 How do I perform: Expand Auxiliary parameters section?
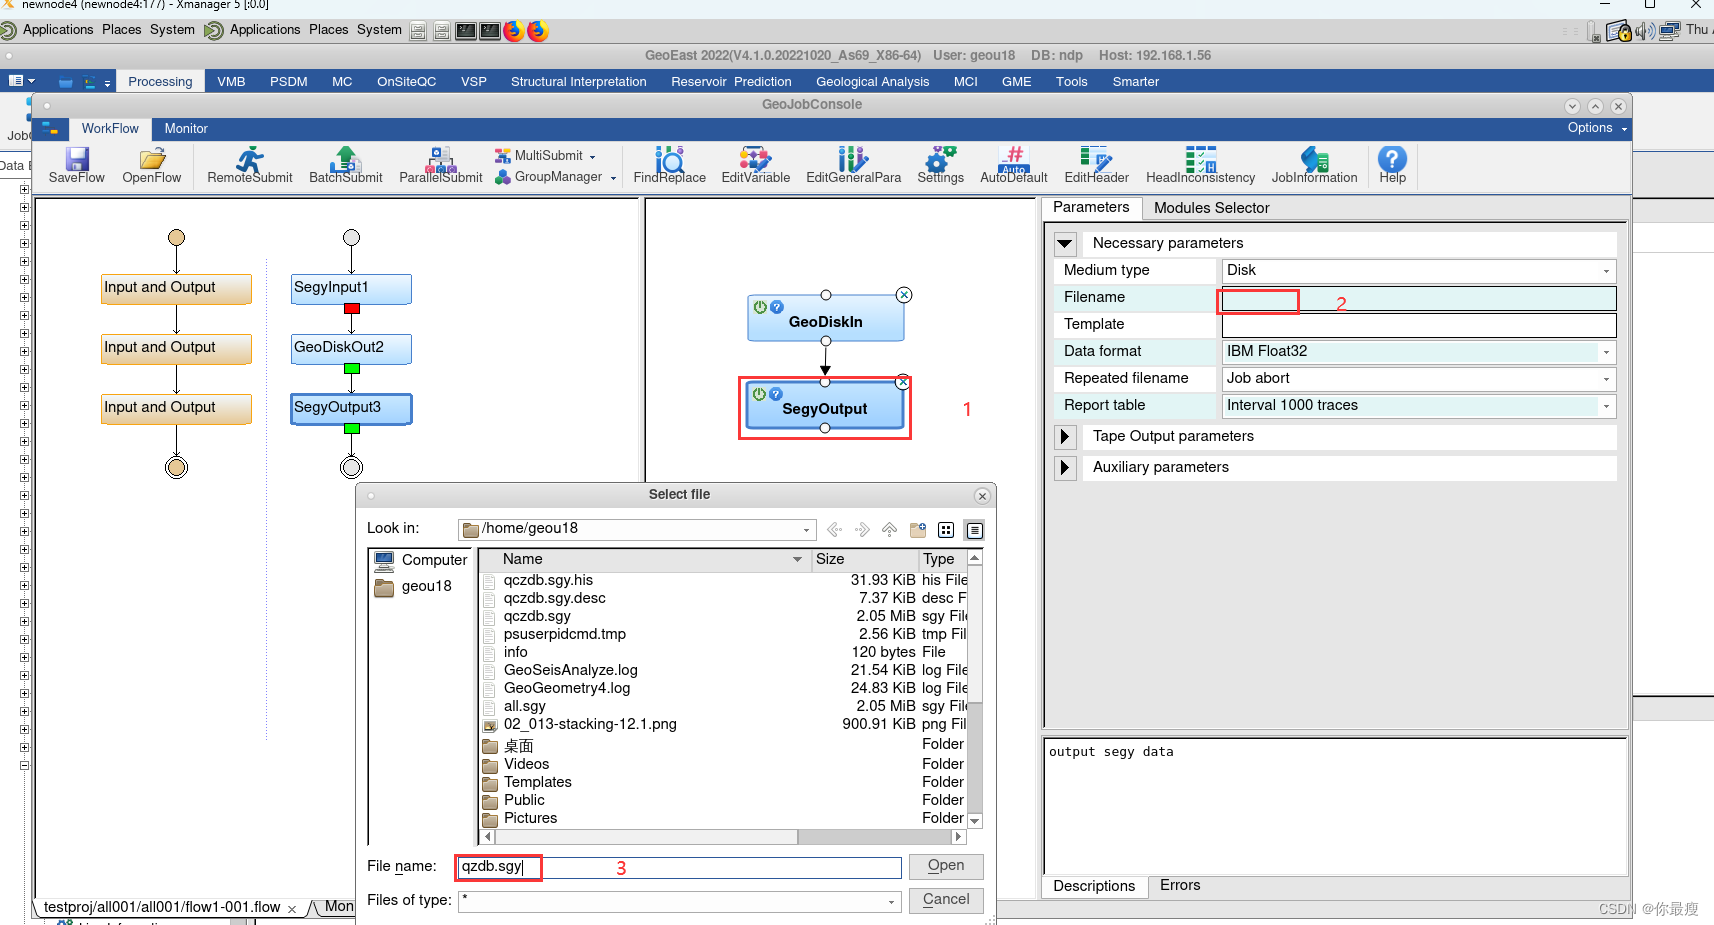(1065, 468)
